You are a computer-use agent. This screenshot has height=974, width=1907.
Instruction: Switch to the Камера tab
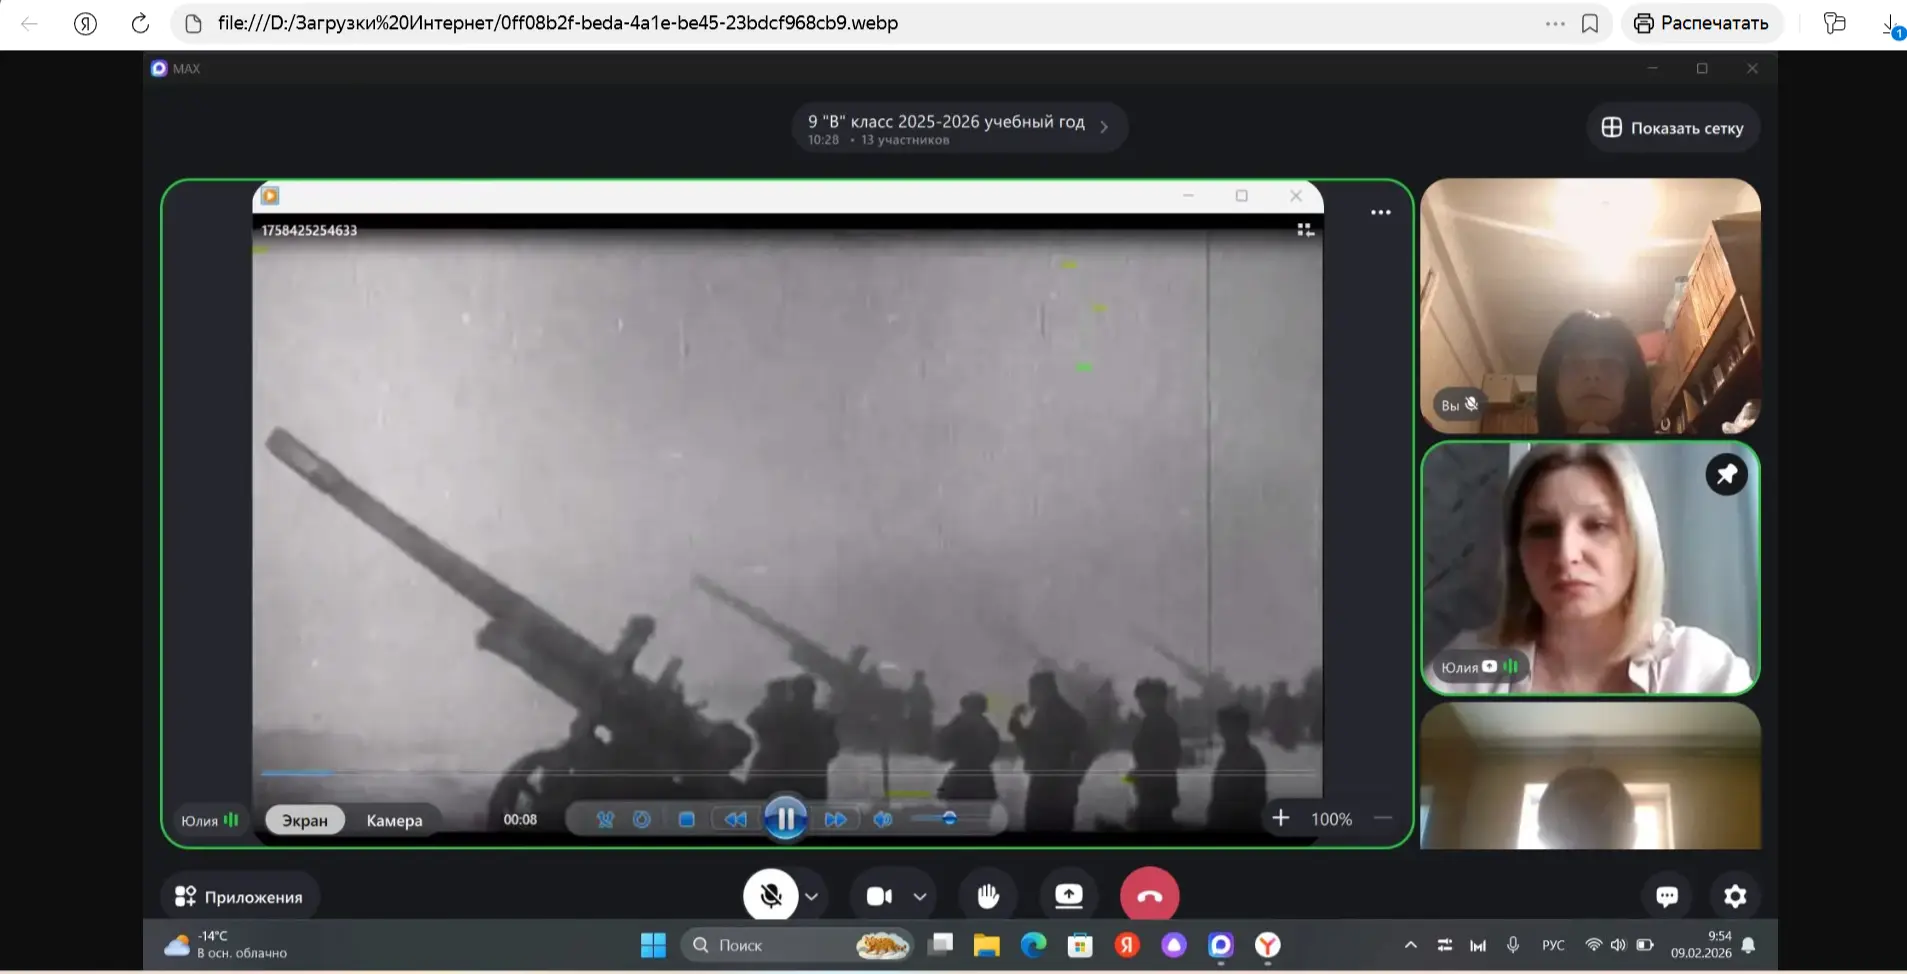[394, 820]
